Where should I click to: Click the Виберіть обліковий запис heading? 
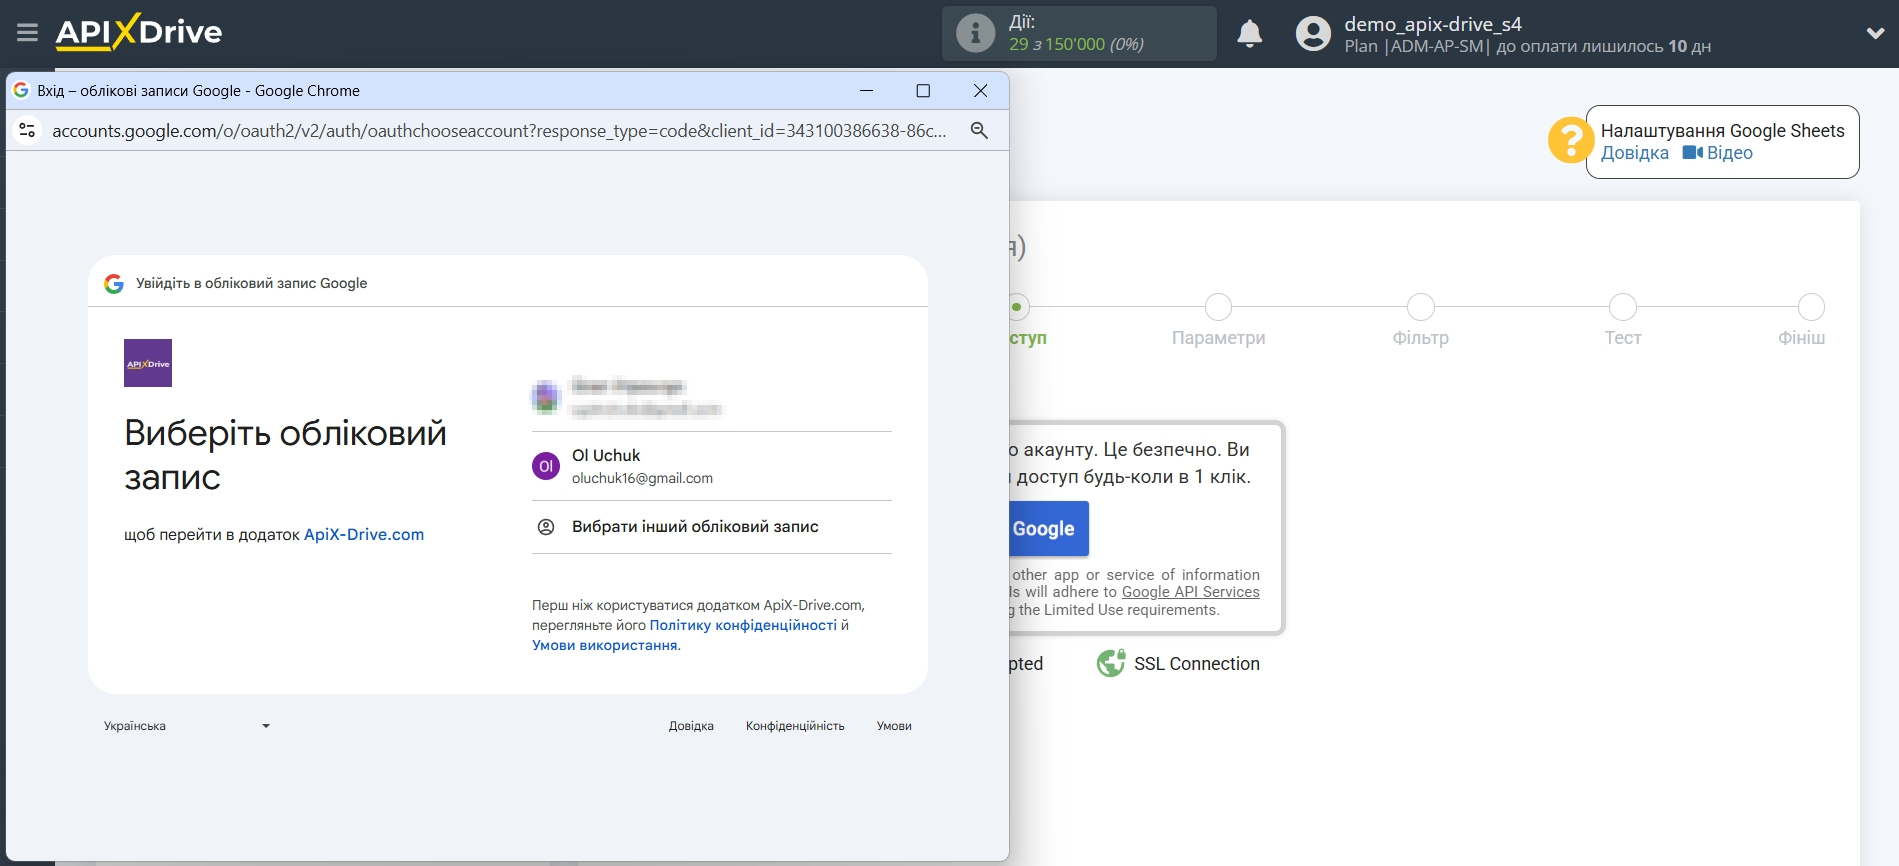click(285, 455)
